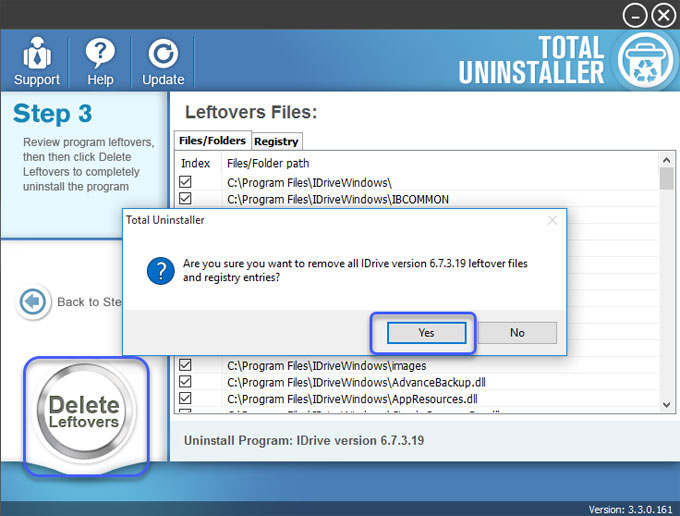The height and width of the screenshot is (516, 680).
Task: Click the scroll down arrow in leftovers list
Action: tap(667, 405)
